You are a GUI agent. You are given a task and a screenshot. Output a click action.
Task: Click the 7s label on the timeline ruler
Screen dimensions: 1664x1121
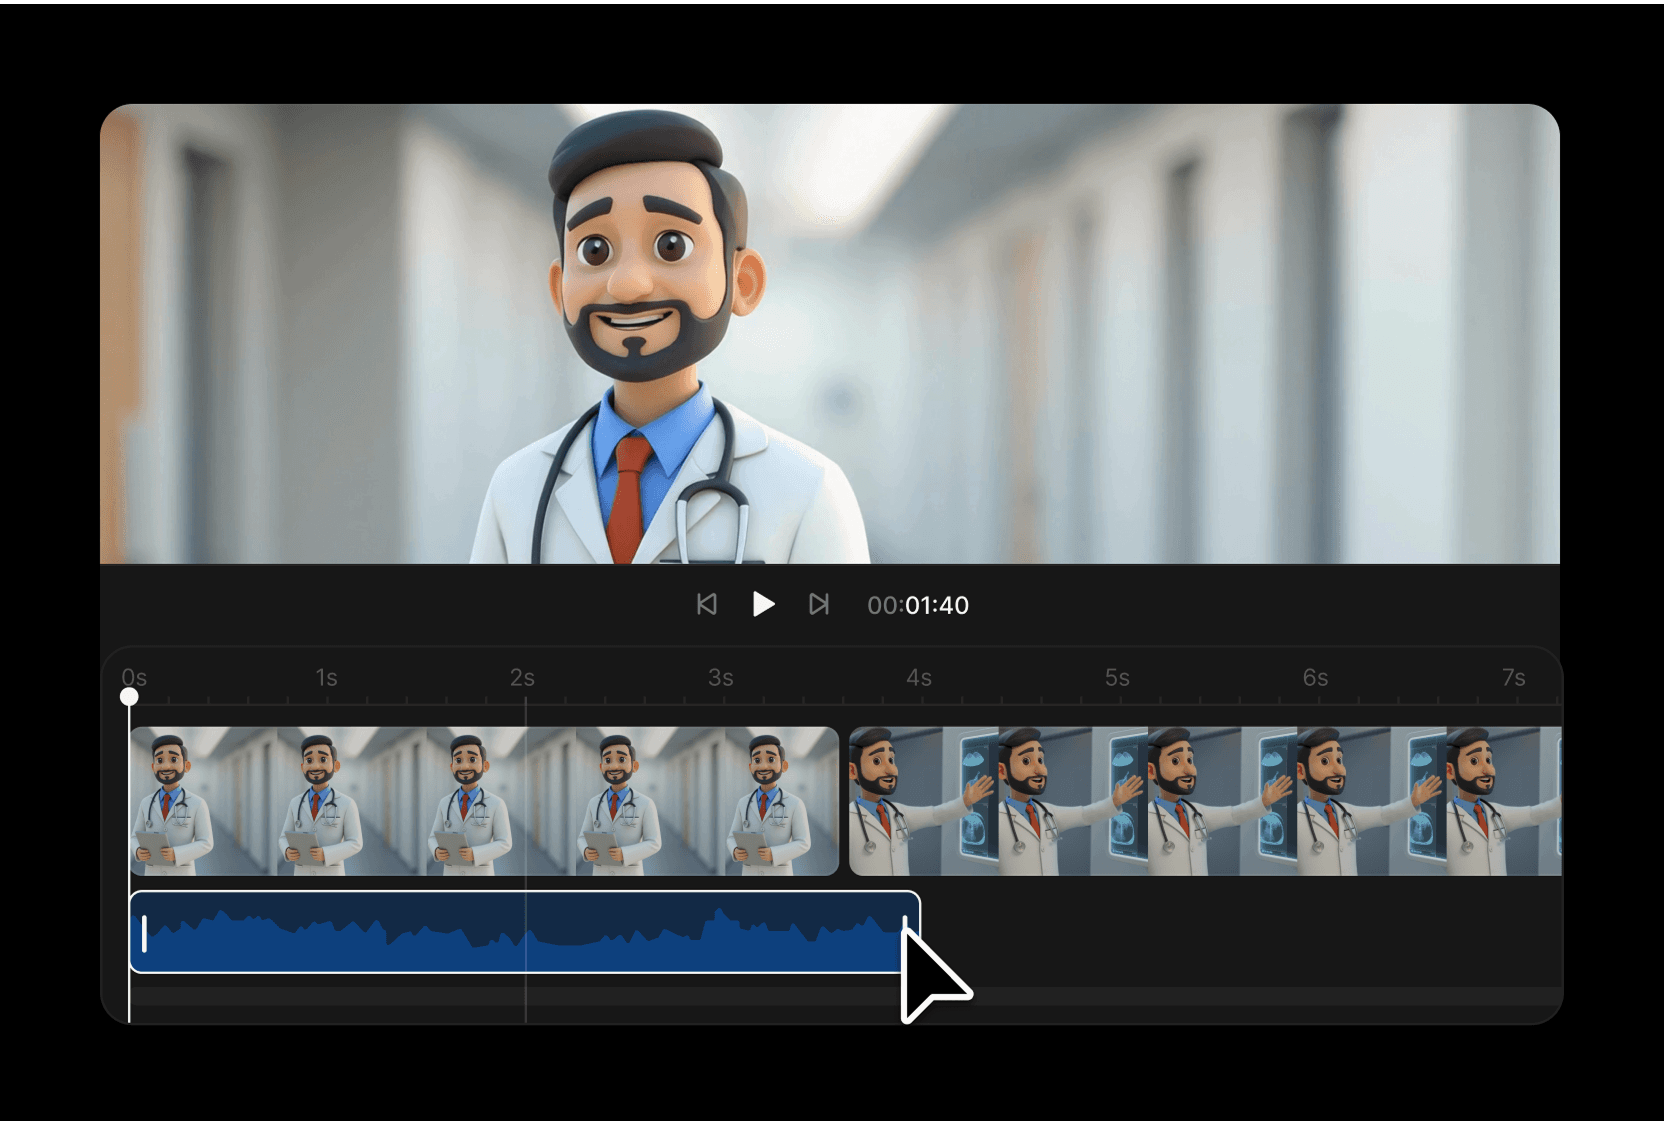[1515, 677]
